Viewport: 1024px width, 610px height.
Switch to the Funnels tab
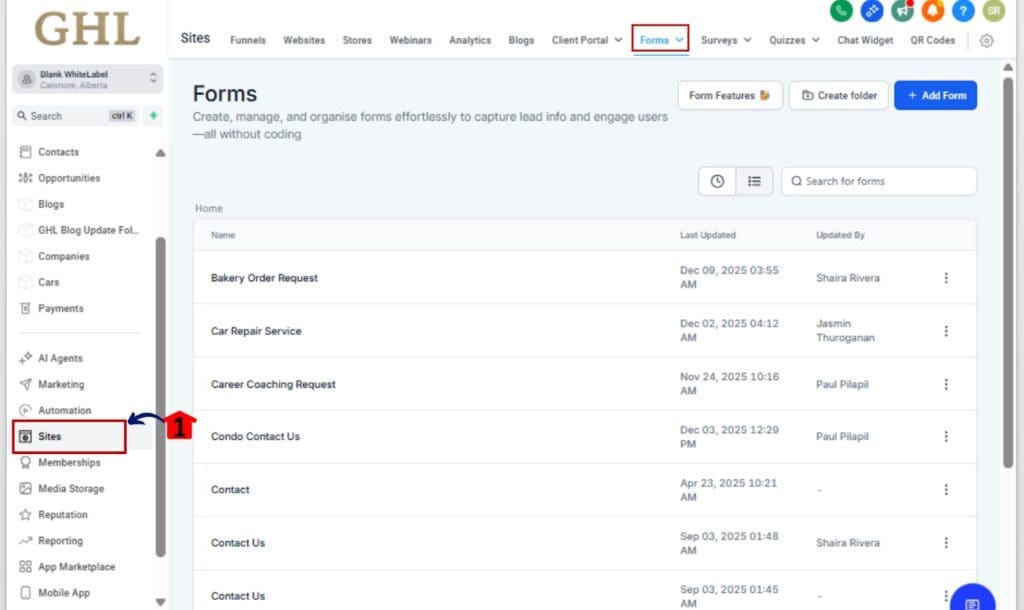pyautogui.click(x=247, y=40)
